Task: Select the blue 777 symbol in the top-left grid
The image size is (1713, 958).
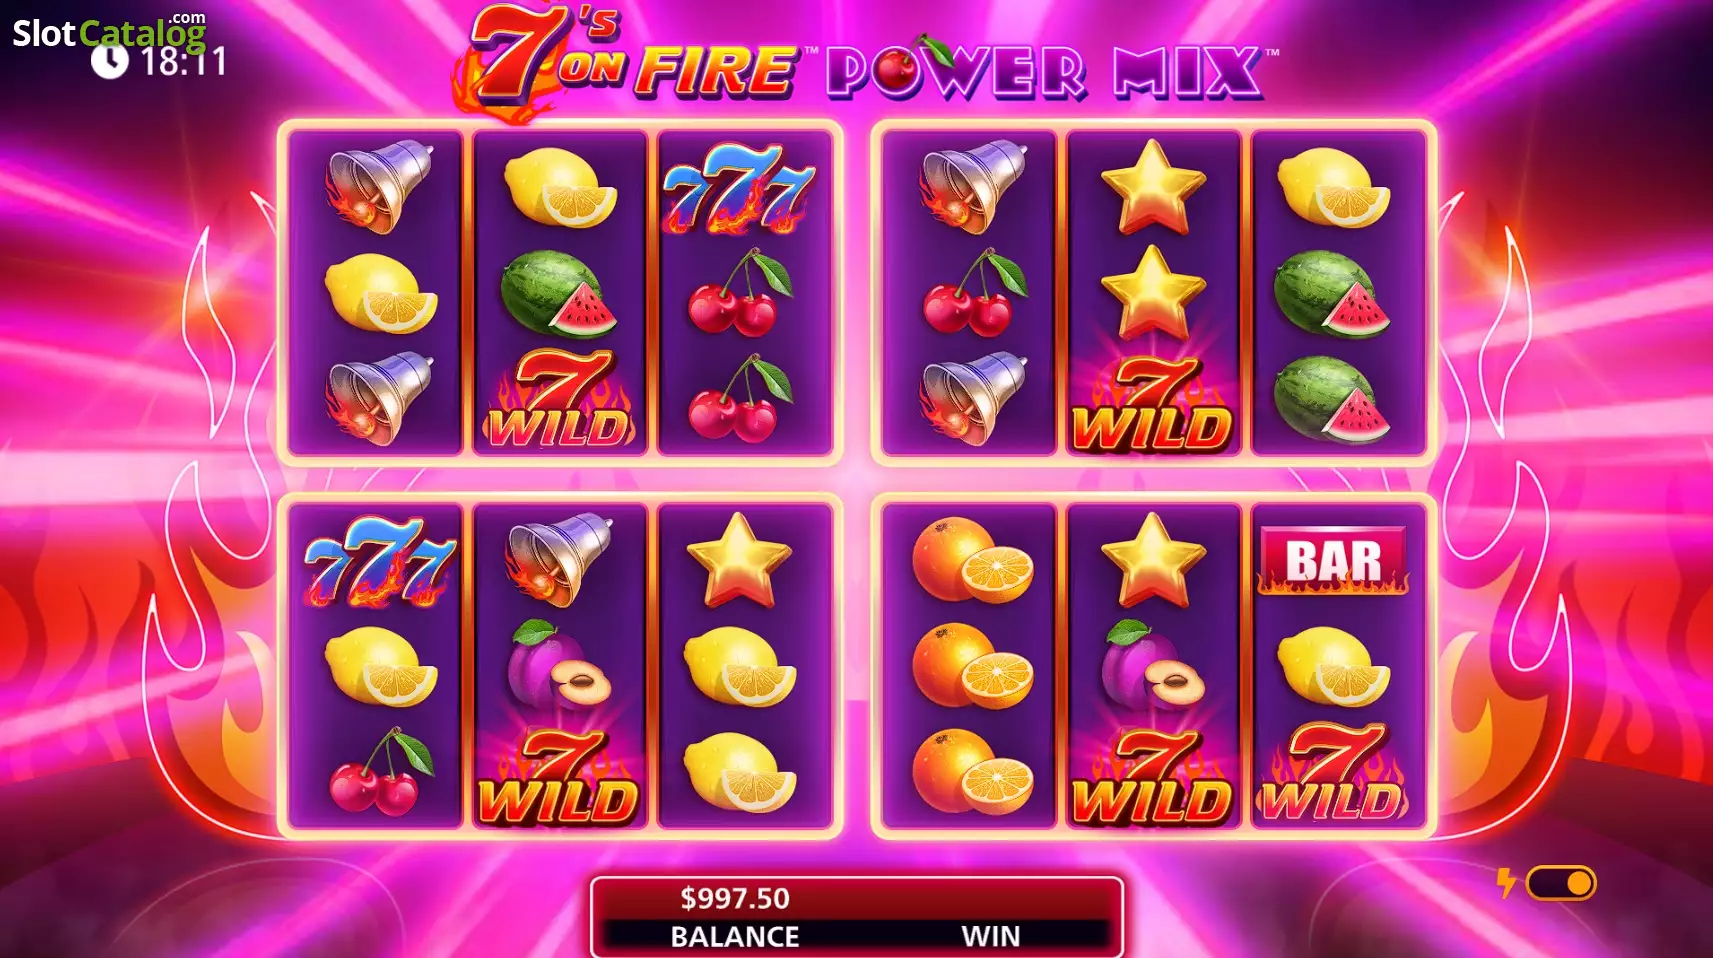Action: [x=739, y=187]
